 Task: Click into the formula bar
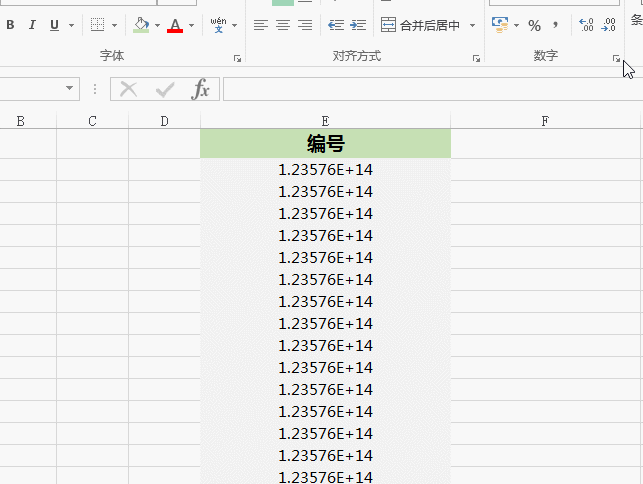[x=433, y=89]
